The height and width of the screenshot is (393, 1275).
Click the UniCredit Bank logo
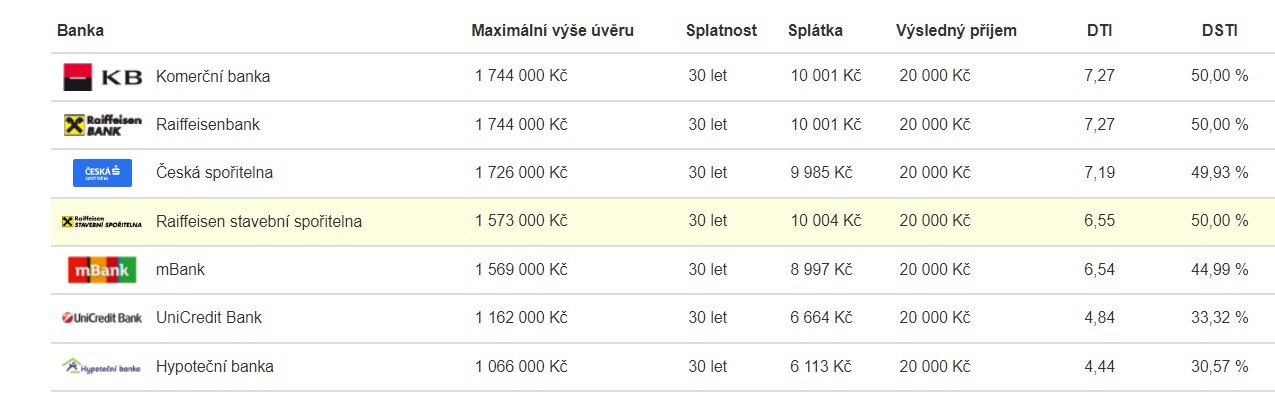pos(102,318)
